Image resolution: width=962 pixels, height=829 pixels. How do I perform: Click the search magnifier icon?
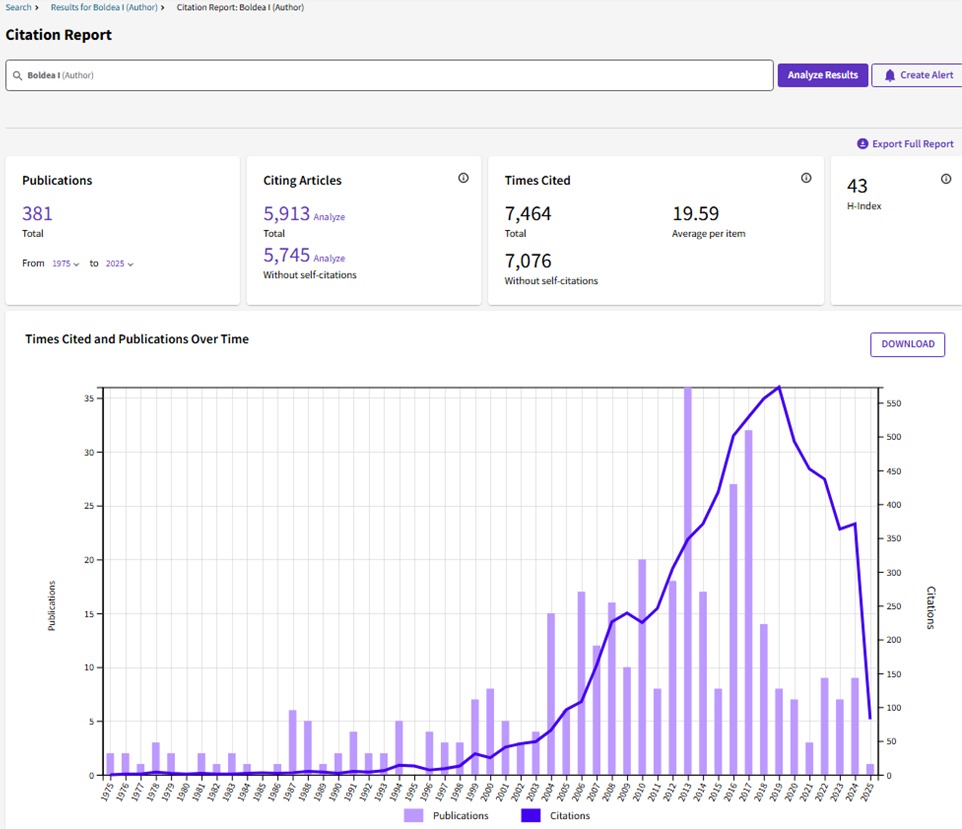[18, 75]
